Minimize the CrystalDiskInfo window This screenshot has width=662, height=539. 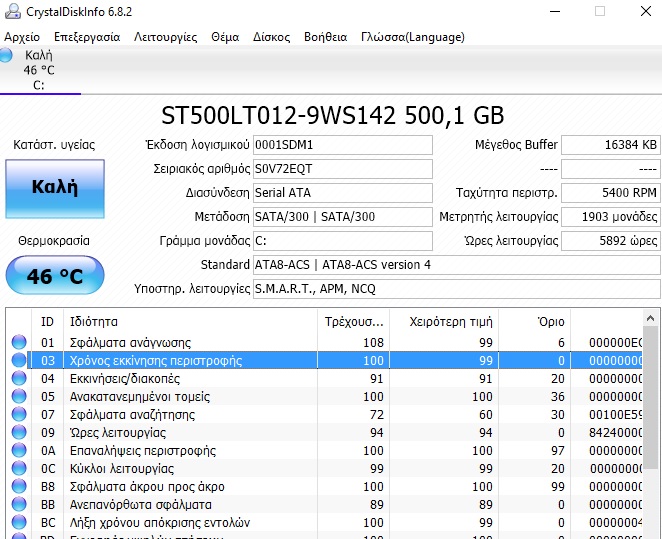(555, 11)
